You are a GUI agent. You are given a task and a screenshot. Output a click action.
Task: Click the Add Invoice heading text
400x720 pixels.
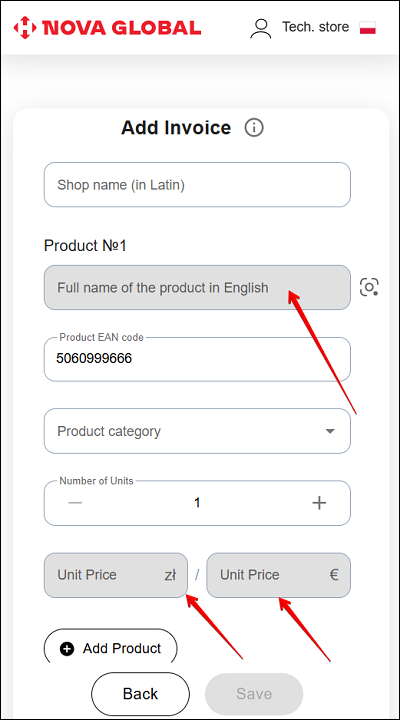coord(176,128)
